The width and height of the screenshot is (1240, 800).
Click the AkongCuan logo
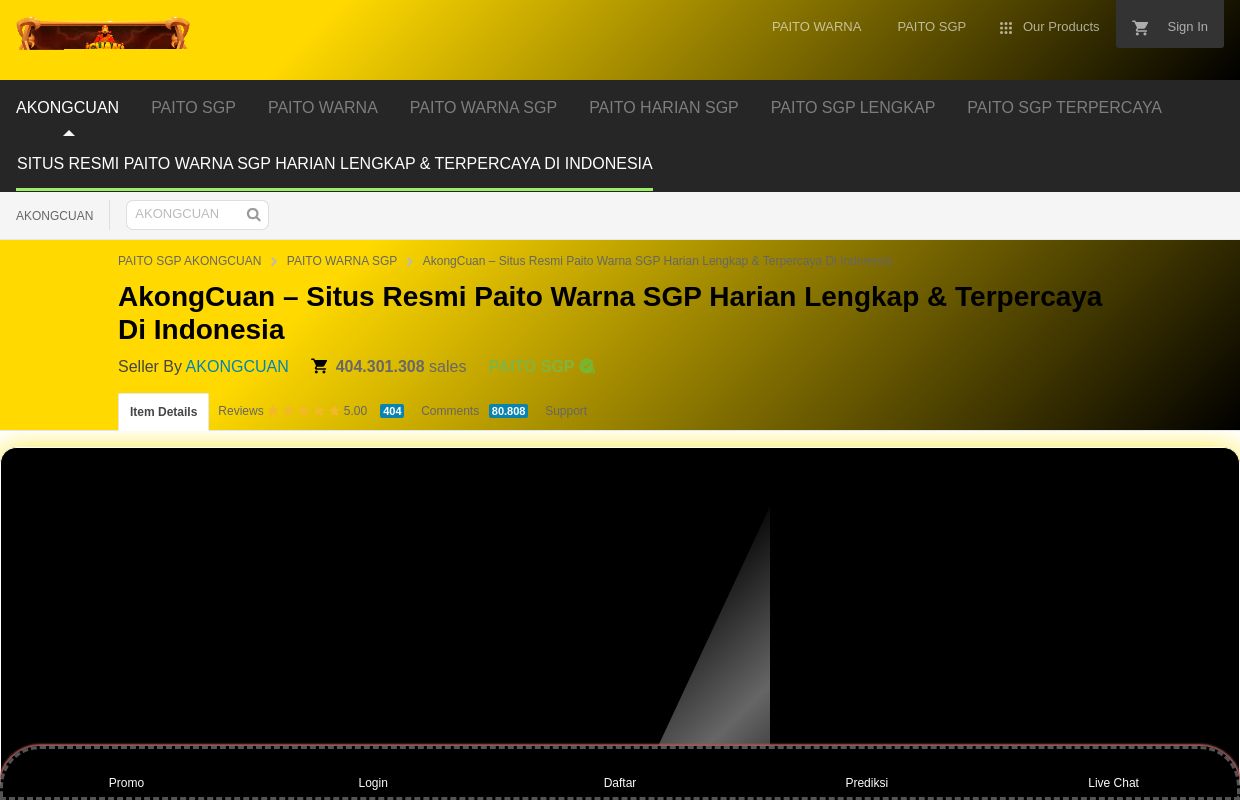pyautogui.click(x=103, y=33)
